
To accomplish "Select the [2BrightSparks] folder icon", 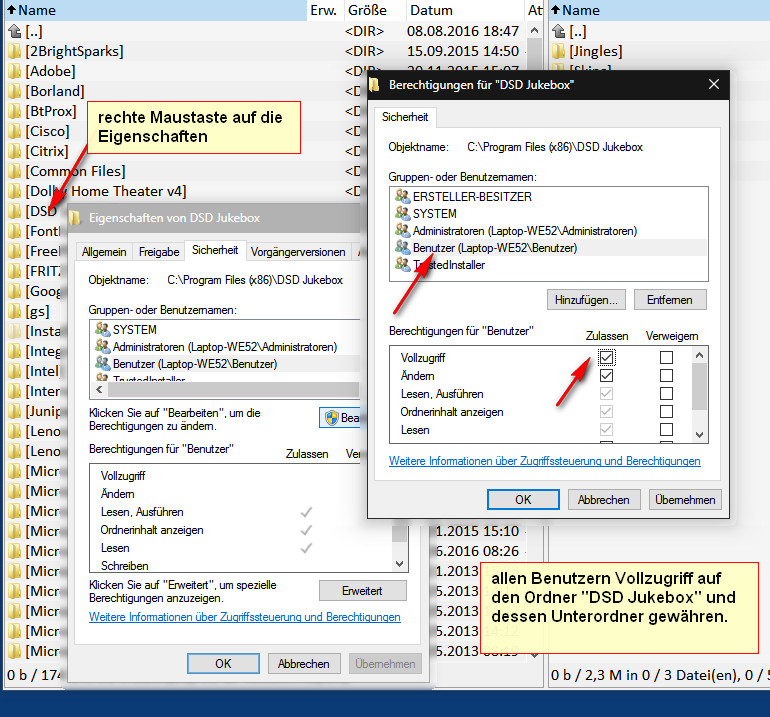I will 15,51.
